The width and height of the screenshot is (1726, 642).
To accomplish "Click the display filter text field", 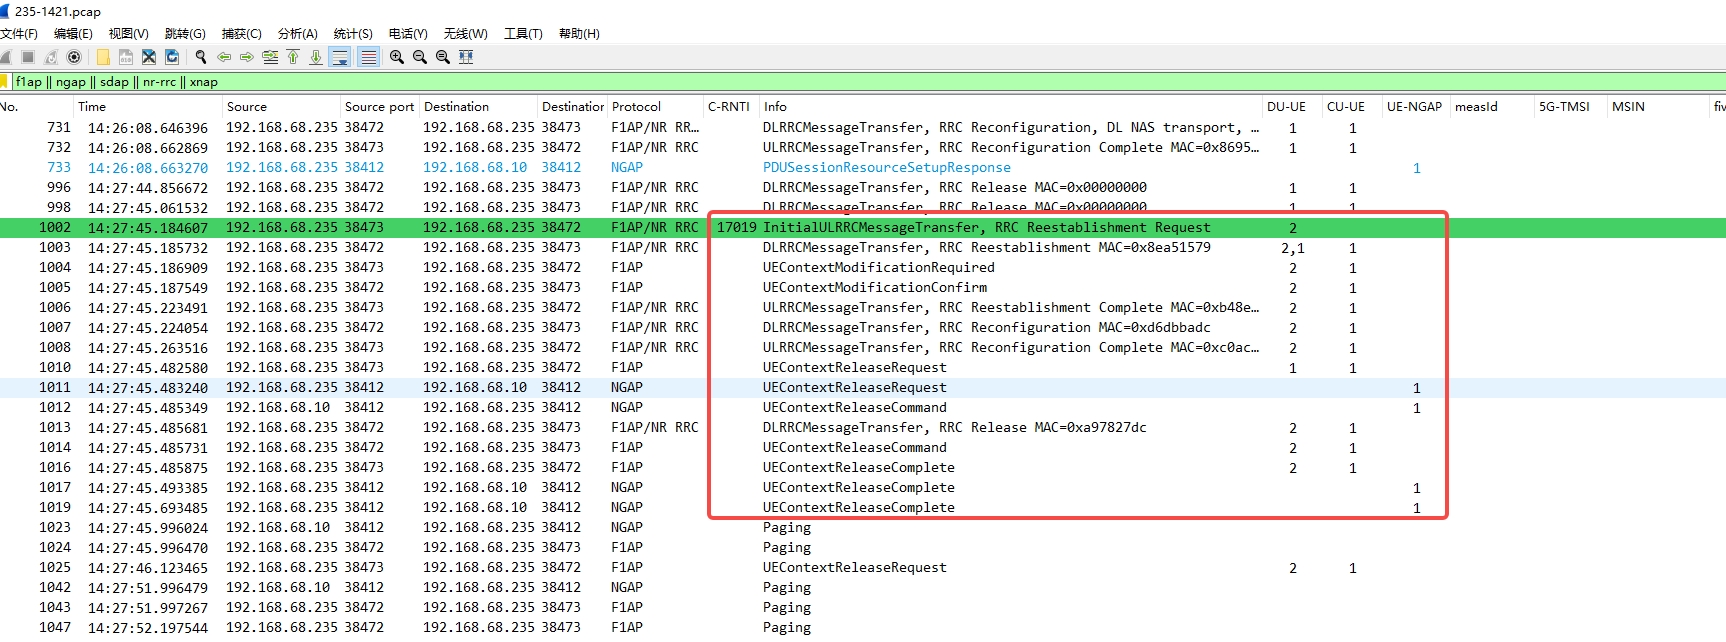I will pos(868,82).
